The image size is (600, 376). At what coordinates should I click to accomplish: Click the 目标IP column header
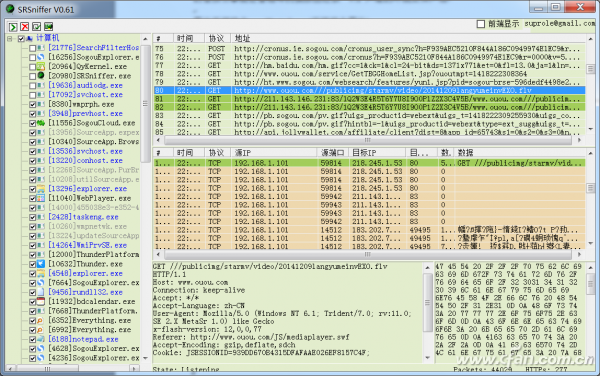click(x=377, y=152)
